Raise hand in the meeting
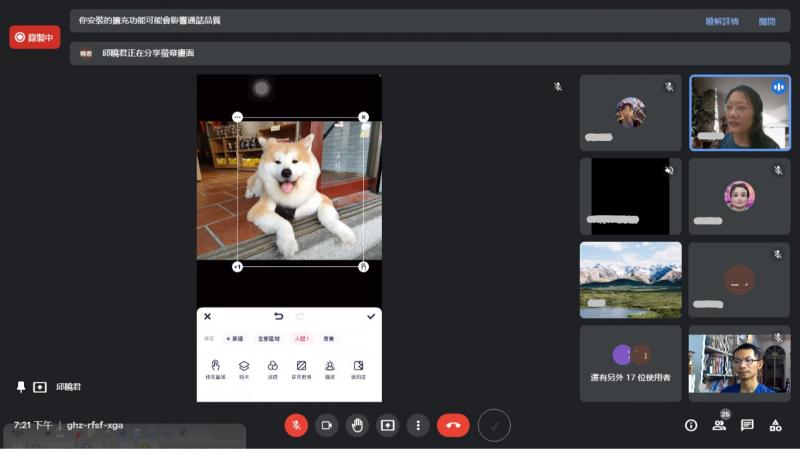Screen dimensions: 800x449 point(357,425)
